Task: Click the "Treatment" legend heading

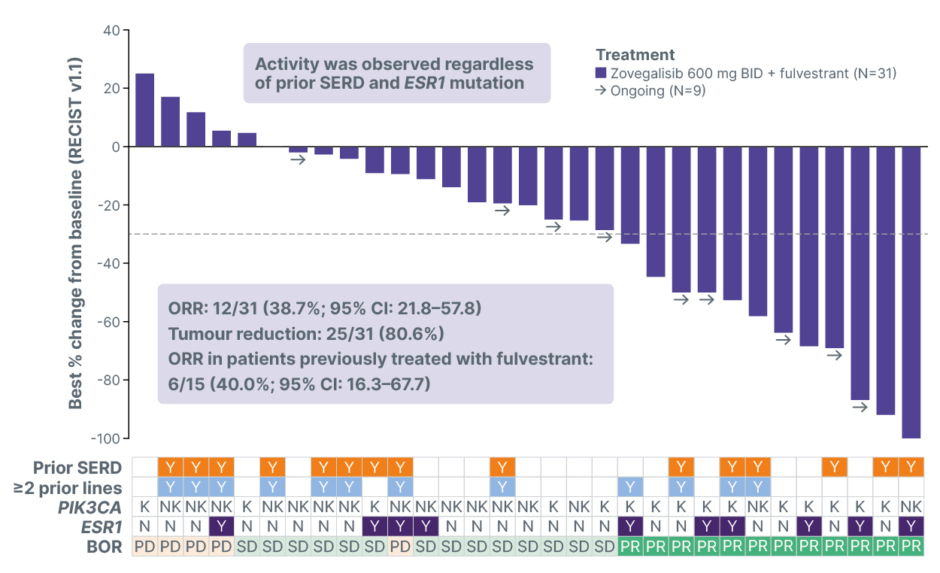Action: click(x=635, y=54)
